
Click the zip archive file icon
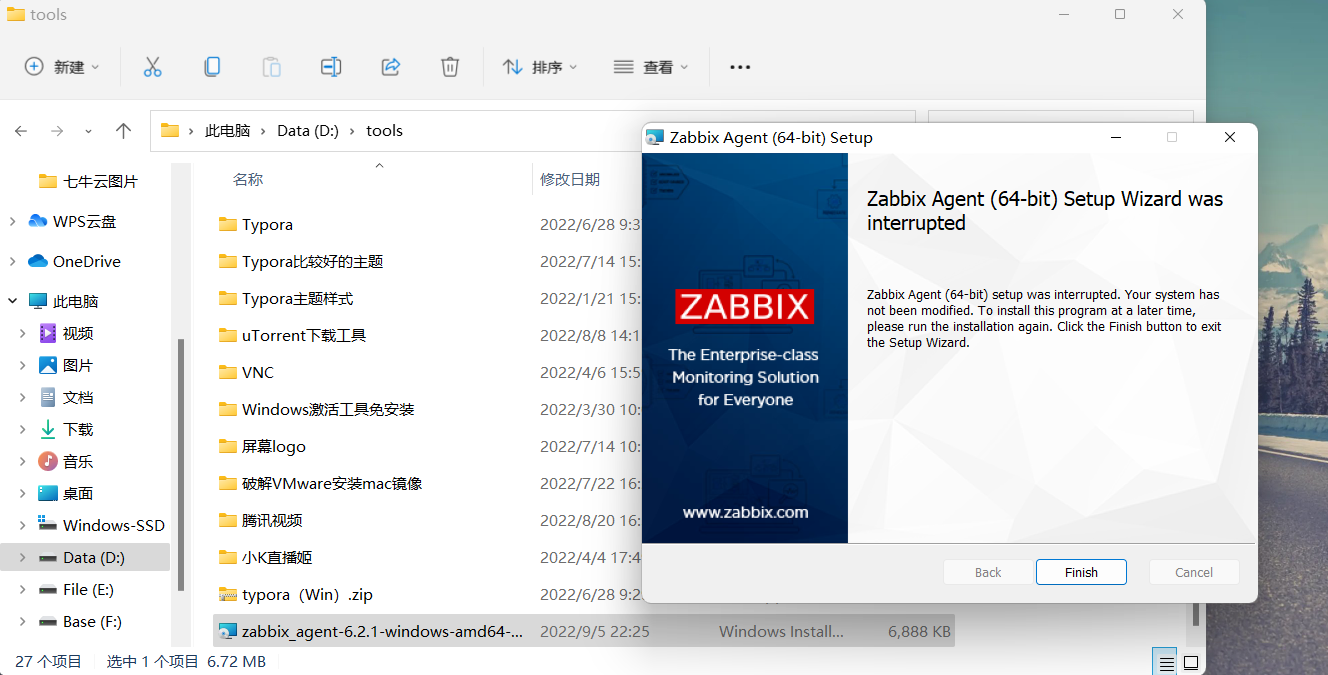click(227, 594)
